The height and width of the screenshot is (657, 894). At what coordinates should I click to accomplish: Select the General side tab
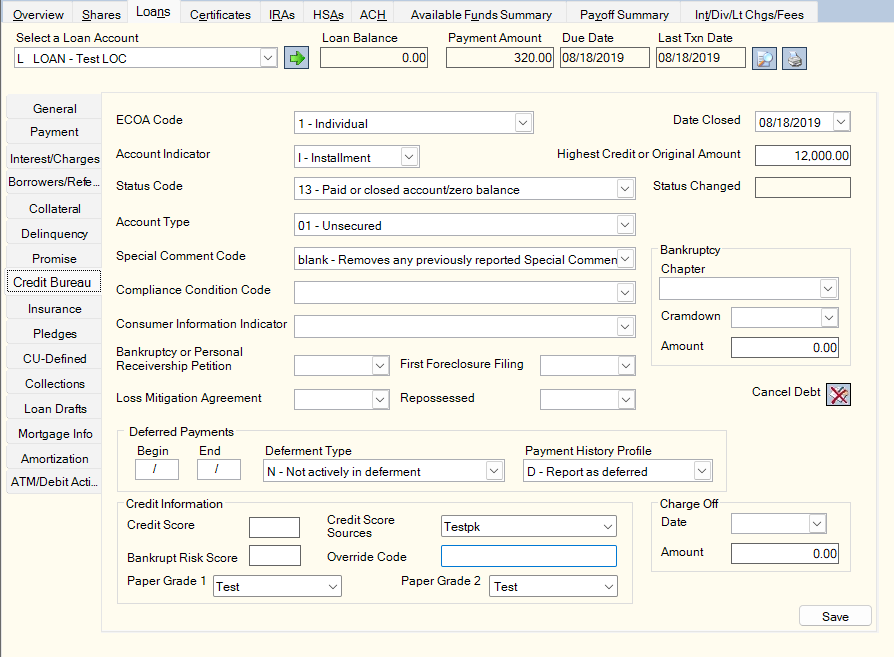point(54,108)
